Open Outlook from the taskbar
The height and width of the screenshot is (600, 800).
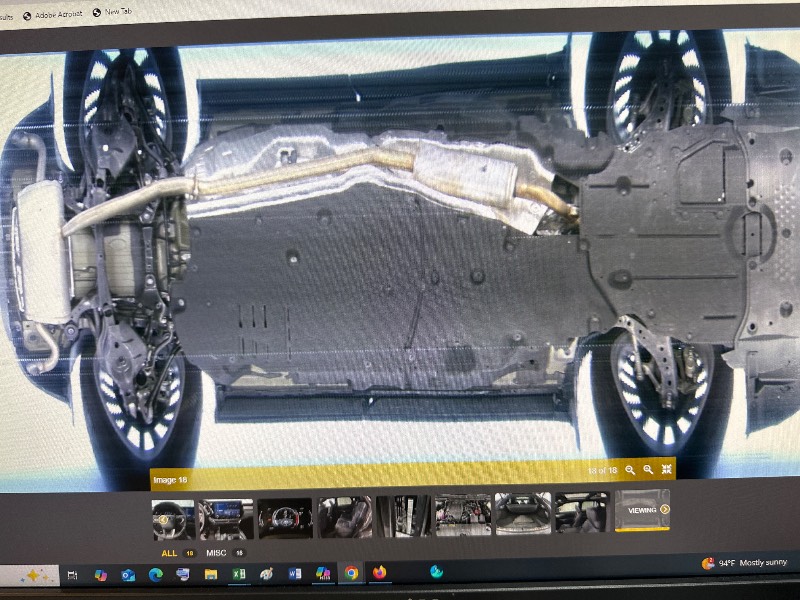pyautogui.click(x=128, y=575)
